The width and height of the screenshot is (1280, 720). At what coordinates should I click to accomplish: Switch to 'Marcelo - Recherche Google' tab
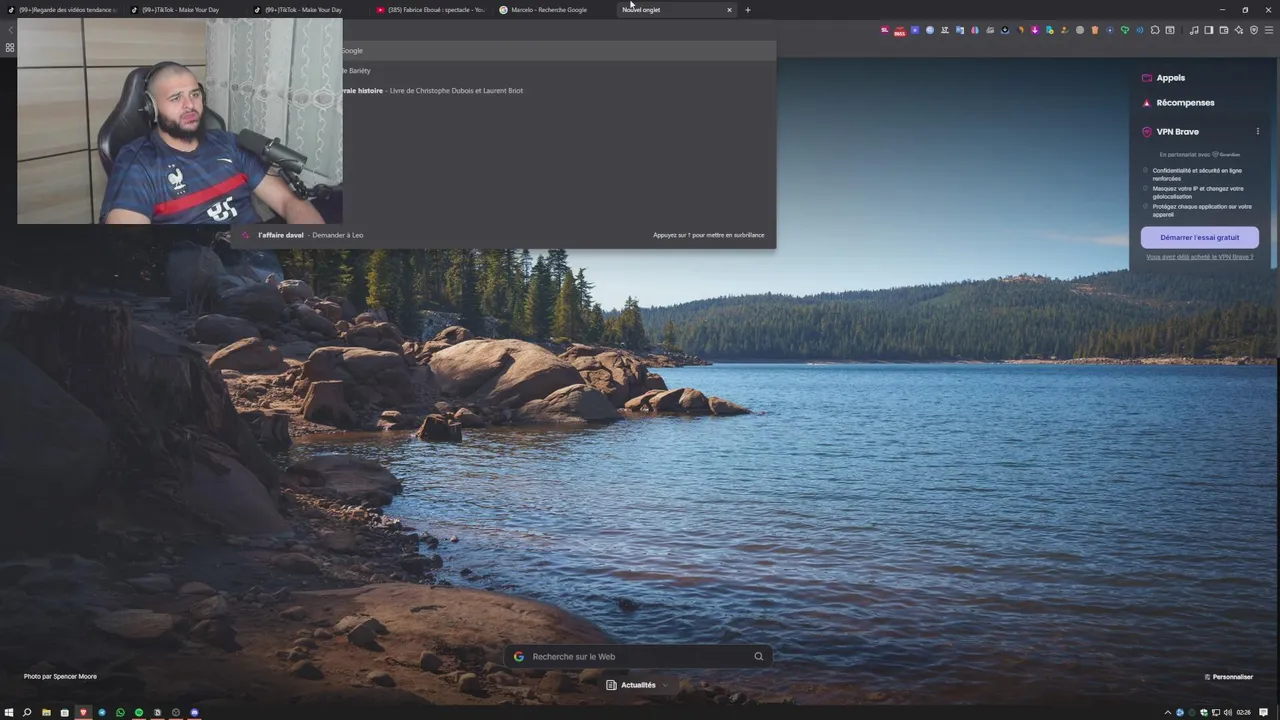[x=554, y=10]
